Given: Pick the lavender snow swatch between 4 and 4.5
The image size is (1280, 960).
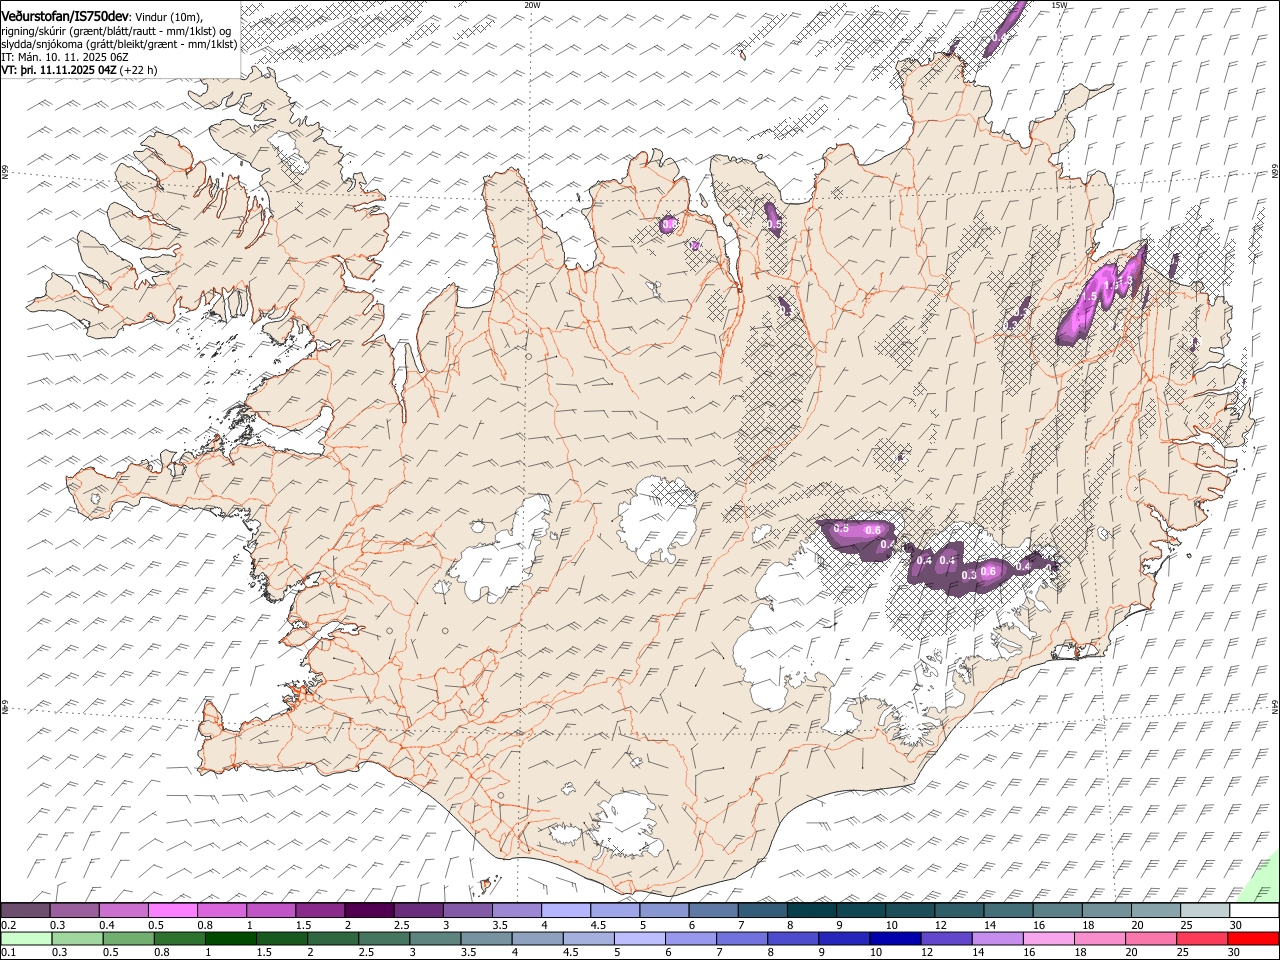Looking at the screenshot, I should click(x=564, y=911).
